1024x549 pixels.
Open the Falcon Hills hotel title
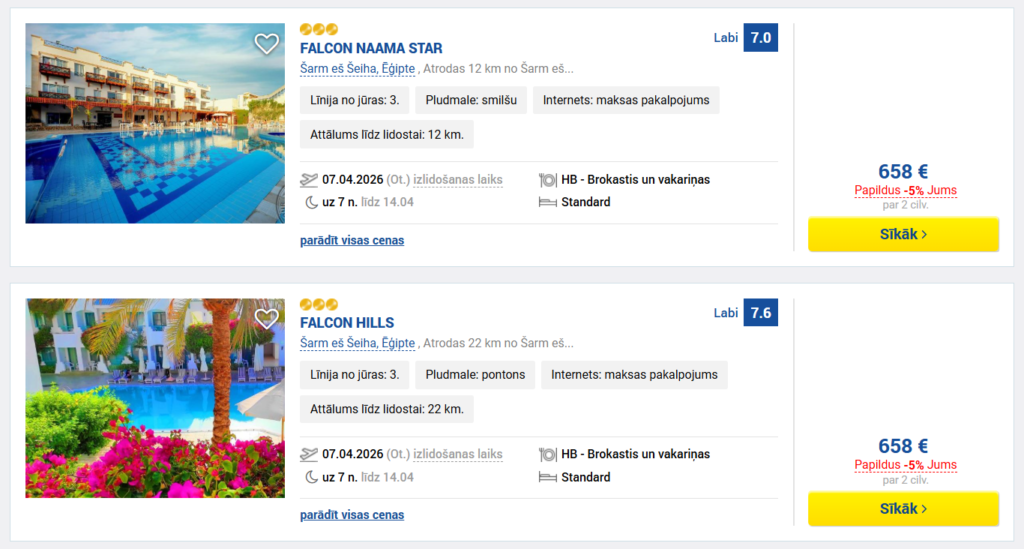pyautogui.click(x=347, y=322)
